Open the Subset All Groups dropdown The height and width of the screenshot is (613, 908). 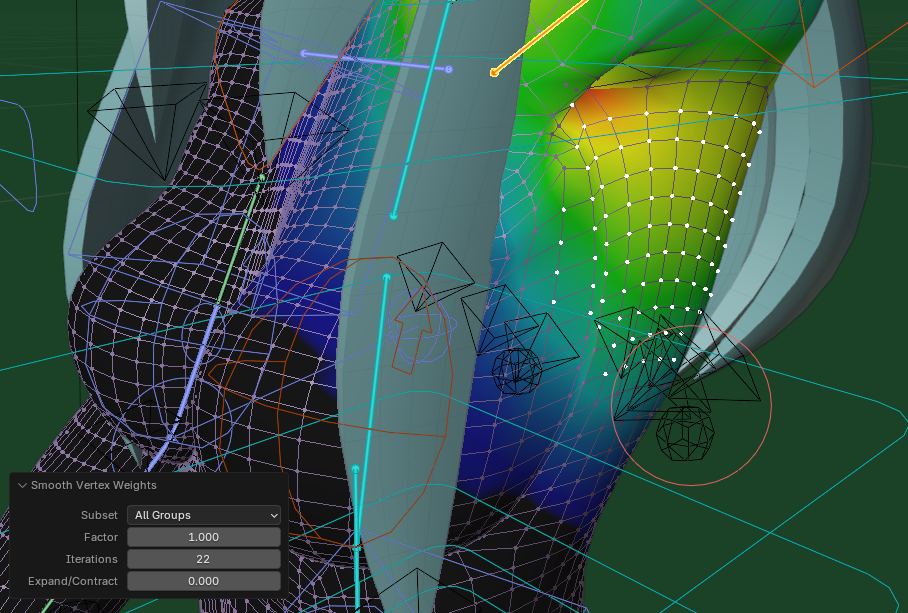point(204,515)
